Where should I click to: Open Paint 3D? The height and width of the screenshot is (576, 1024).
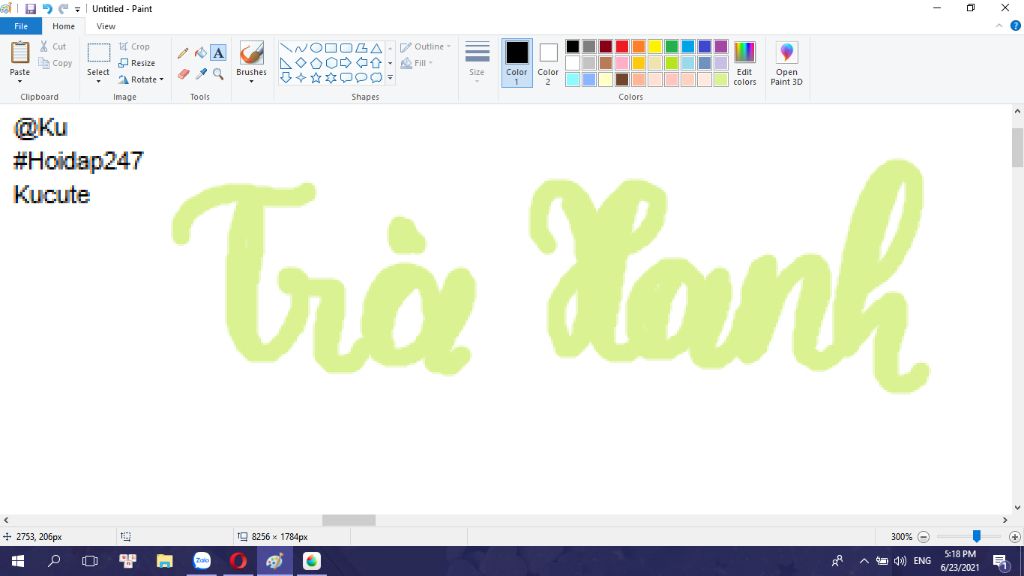(786, 63)
